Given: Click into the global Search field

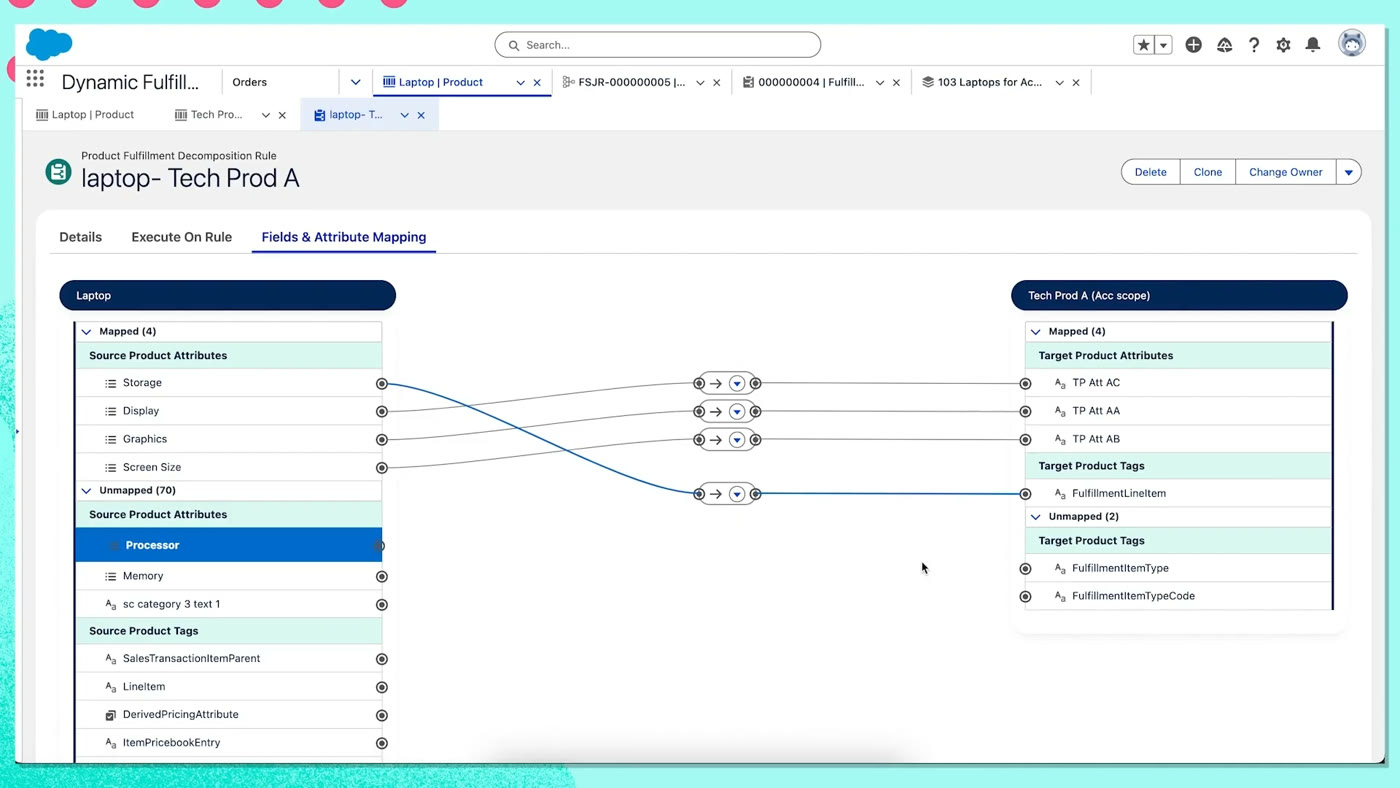Looking at the screenshot, I should tap(658, 45).
